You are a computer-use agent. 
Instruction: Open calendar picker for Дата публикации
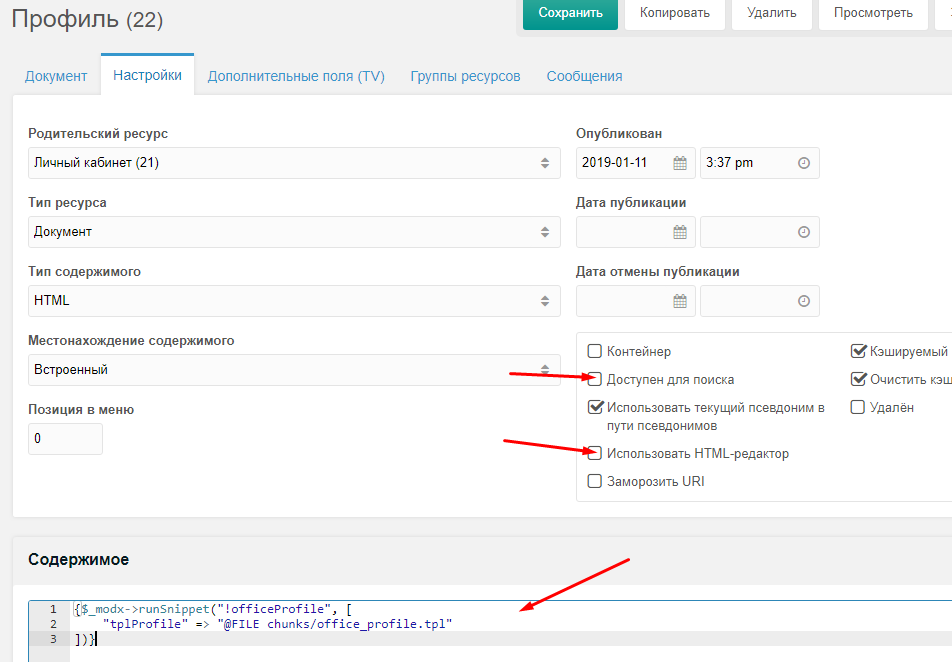click(x=680, y=232)
